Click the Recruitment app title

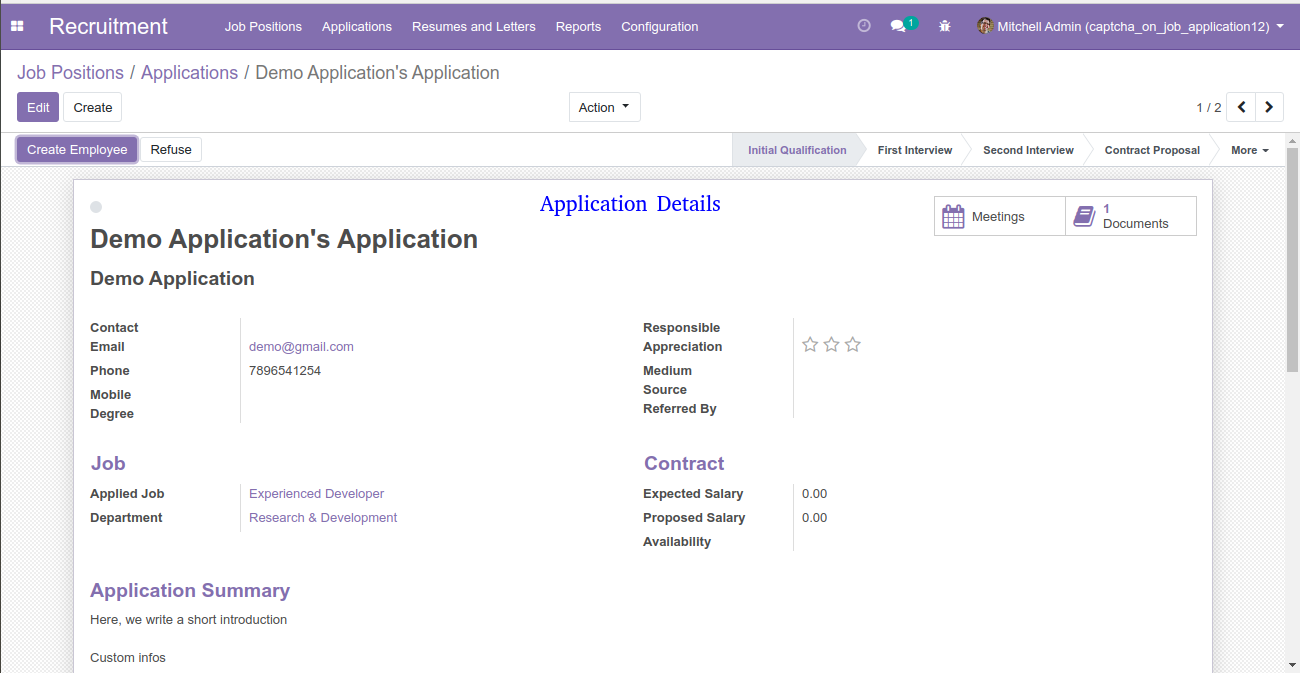click(x=109, y=27)
